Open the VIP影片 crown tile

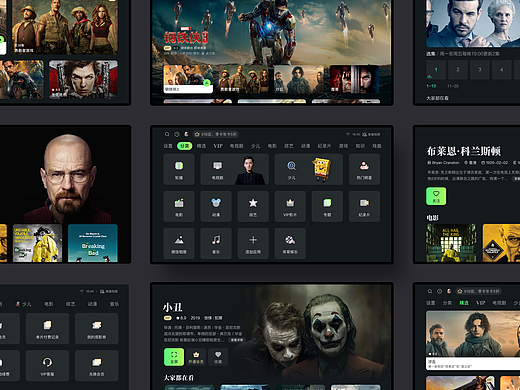coord(290,206)
